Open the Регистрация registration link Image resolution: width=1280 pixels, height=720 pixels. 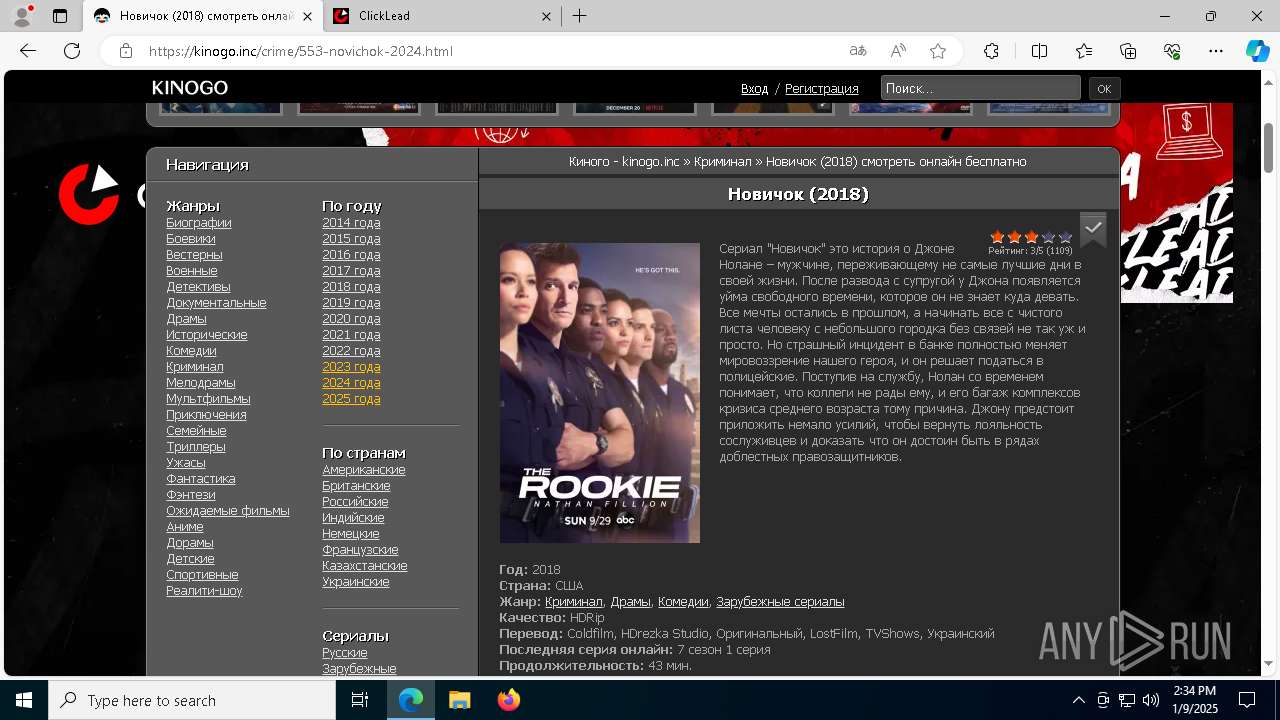(821, 89)
